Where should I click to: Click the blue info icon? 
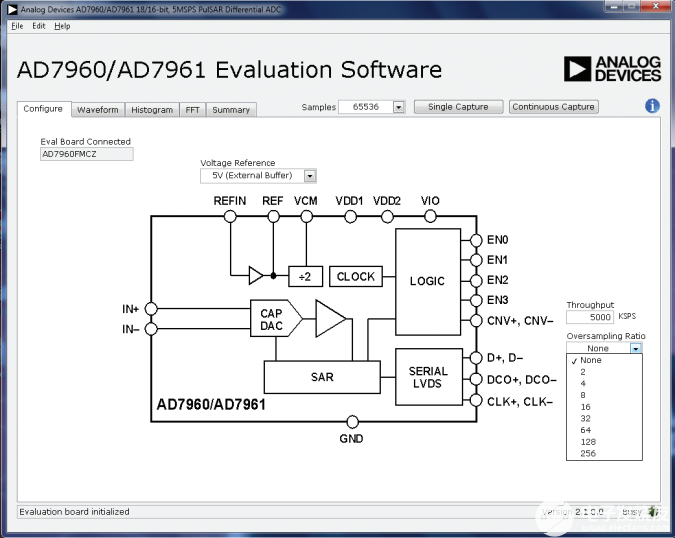pyautogui.click(x=652, y=106)
